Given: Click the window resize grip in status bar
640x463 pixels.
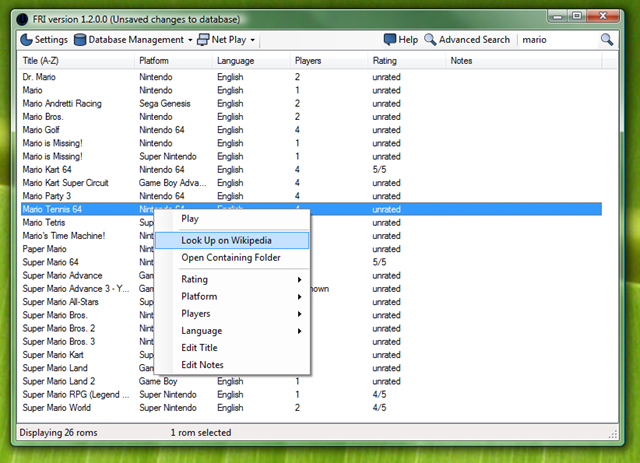Looking at the screenshot, I should click(613, 435).
